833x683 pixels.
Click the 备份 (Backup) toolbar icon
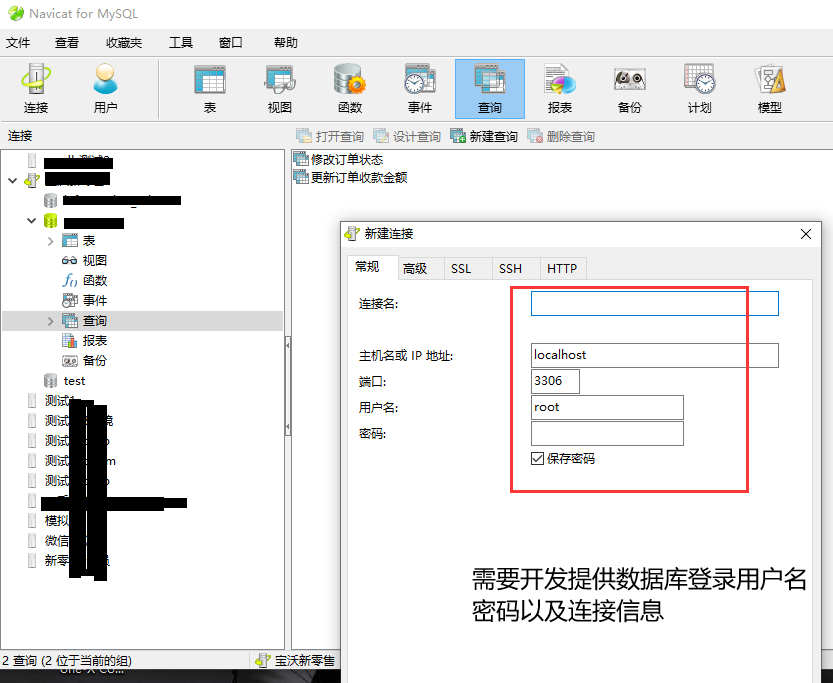pyautogui.click(x=630, y=89)
